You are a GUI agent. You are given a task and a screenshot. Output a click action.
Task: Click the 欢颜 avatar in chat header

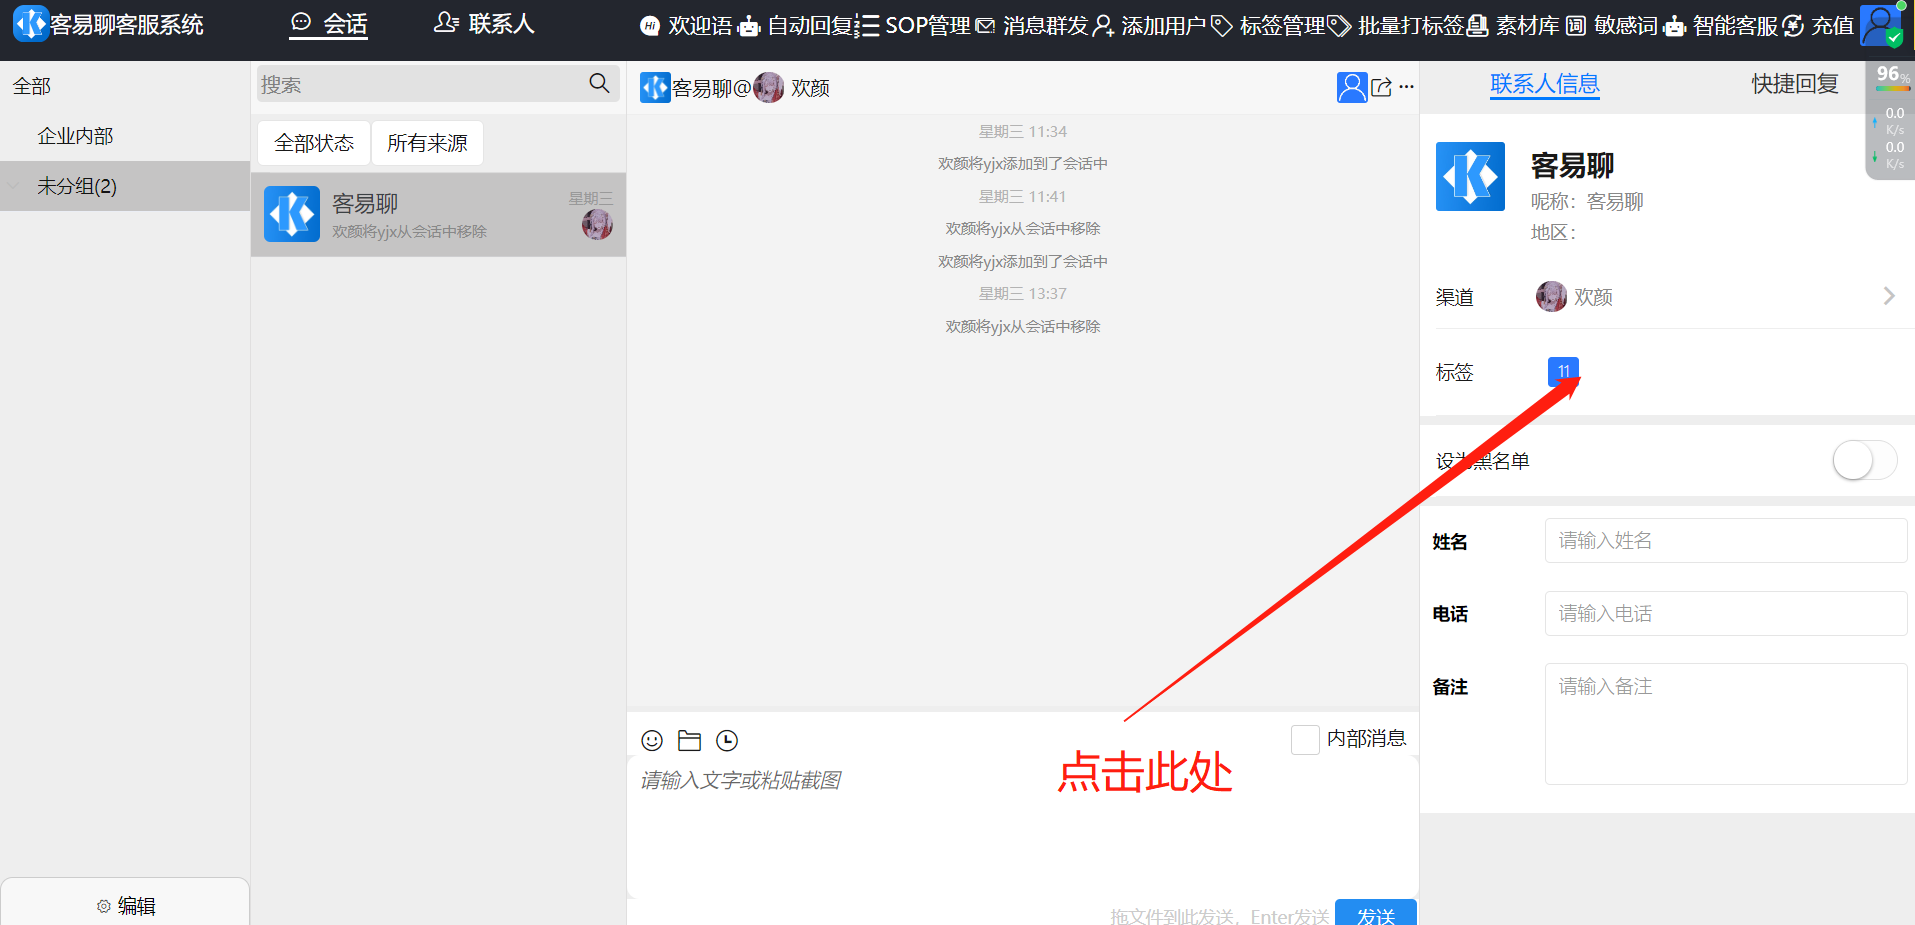pyautogui.click(x=769, y=88)
